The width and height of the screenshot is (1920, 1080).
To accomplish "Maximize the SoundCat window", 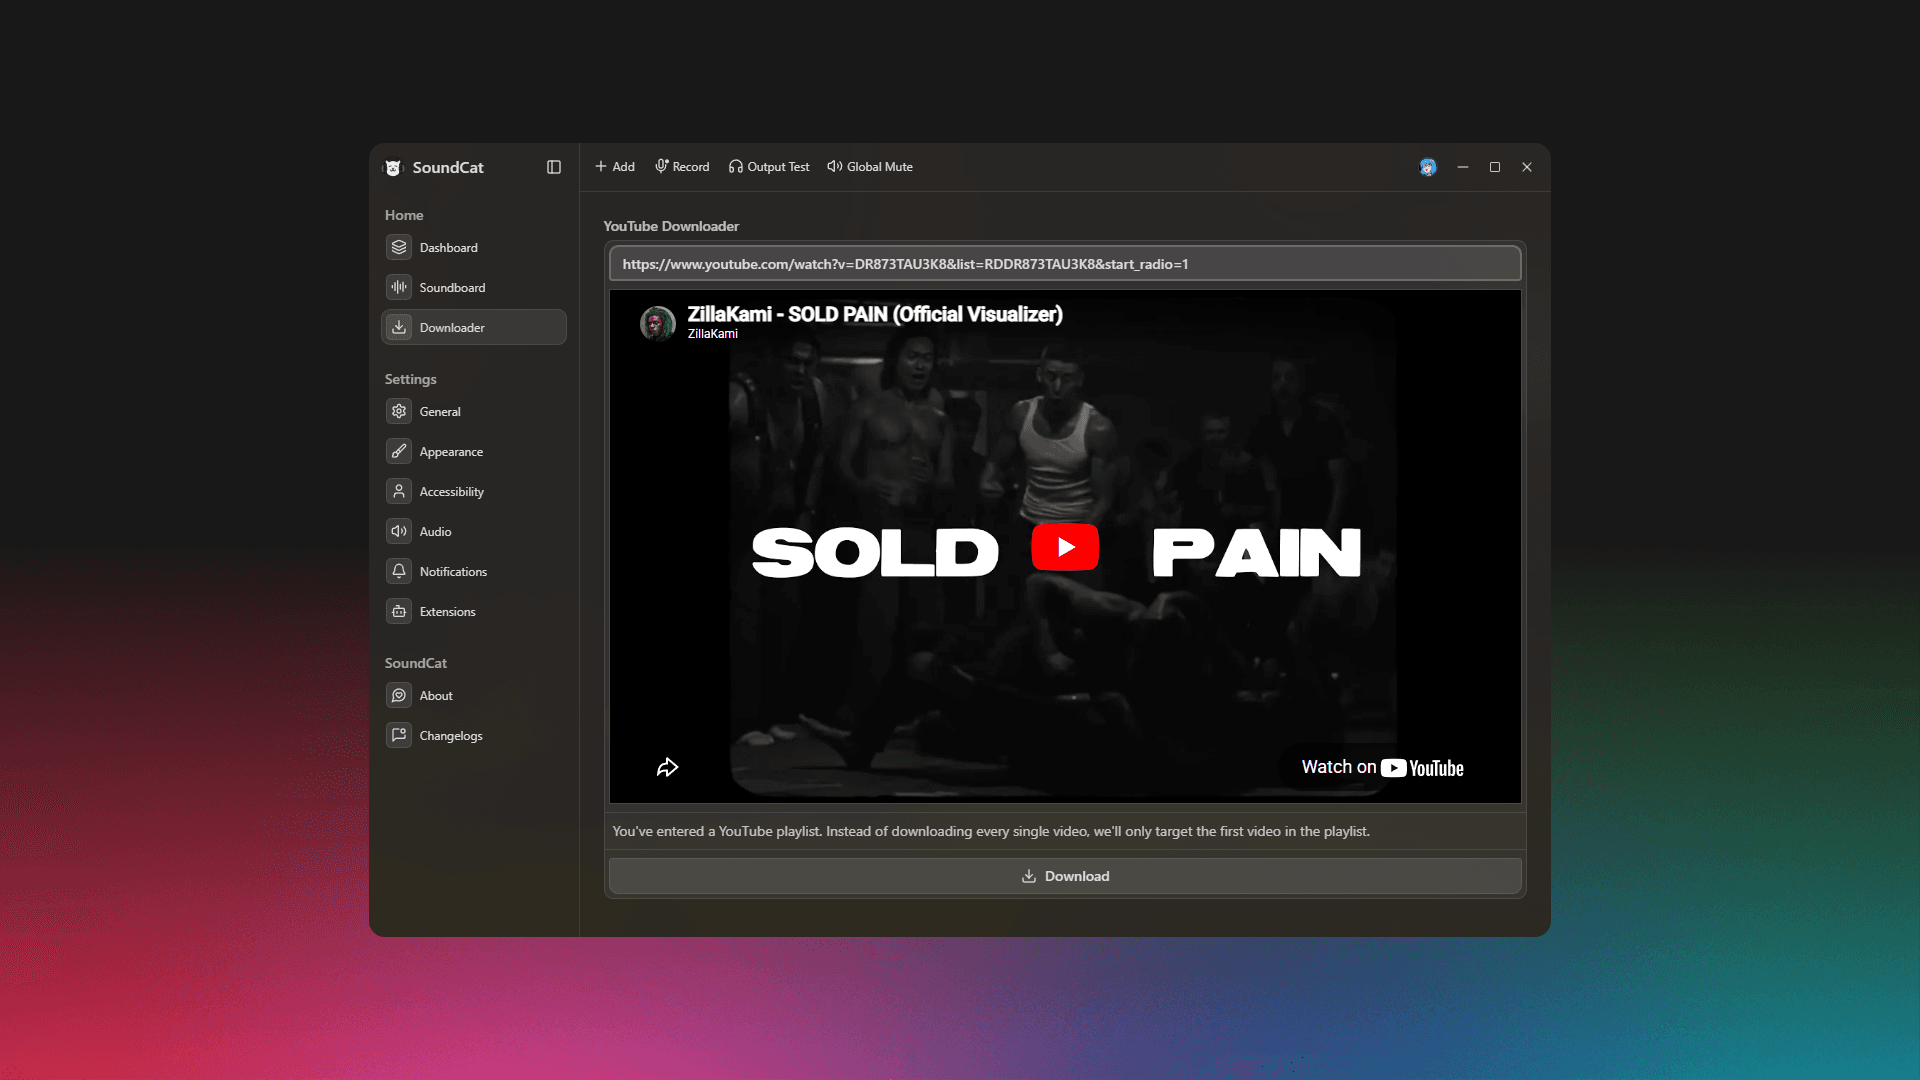I will click(1495, 167).
